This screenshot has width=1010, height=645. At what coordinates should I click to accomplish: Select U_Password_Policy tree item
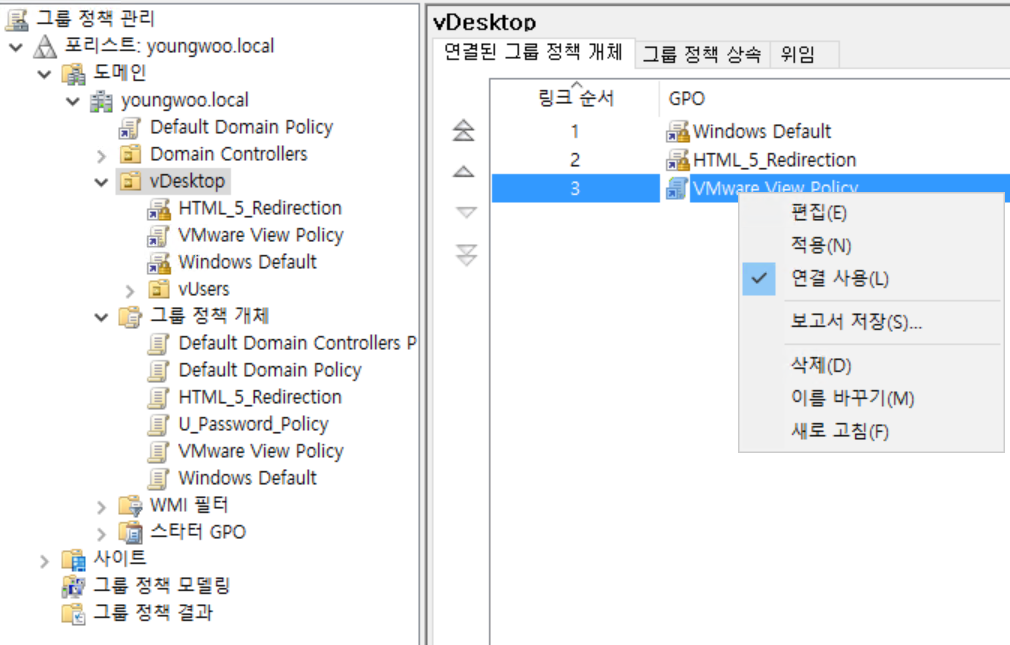pyautogui.click(x=253, y=425)
